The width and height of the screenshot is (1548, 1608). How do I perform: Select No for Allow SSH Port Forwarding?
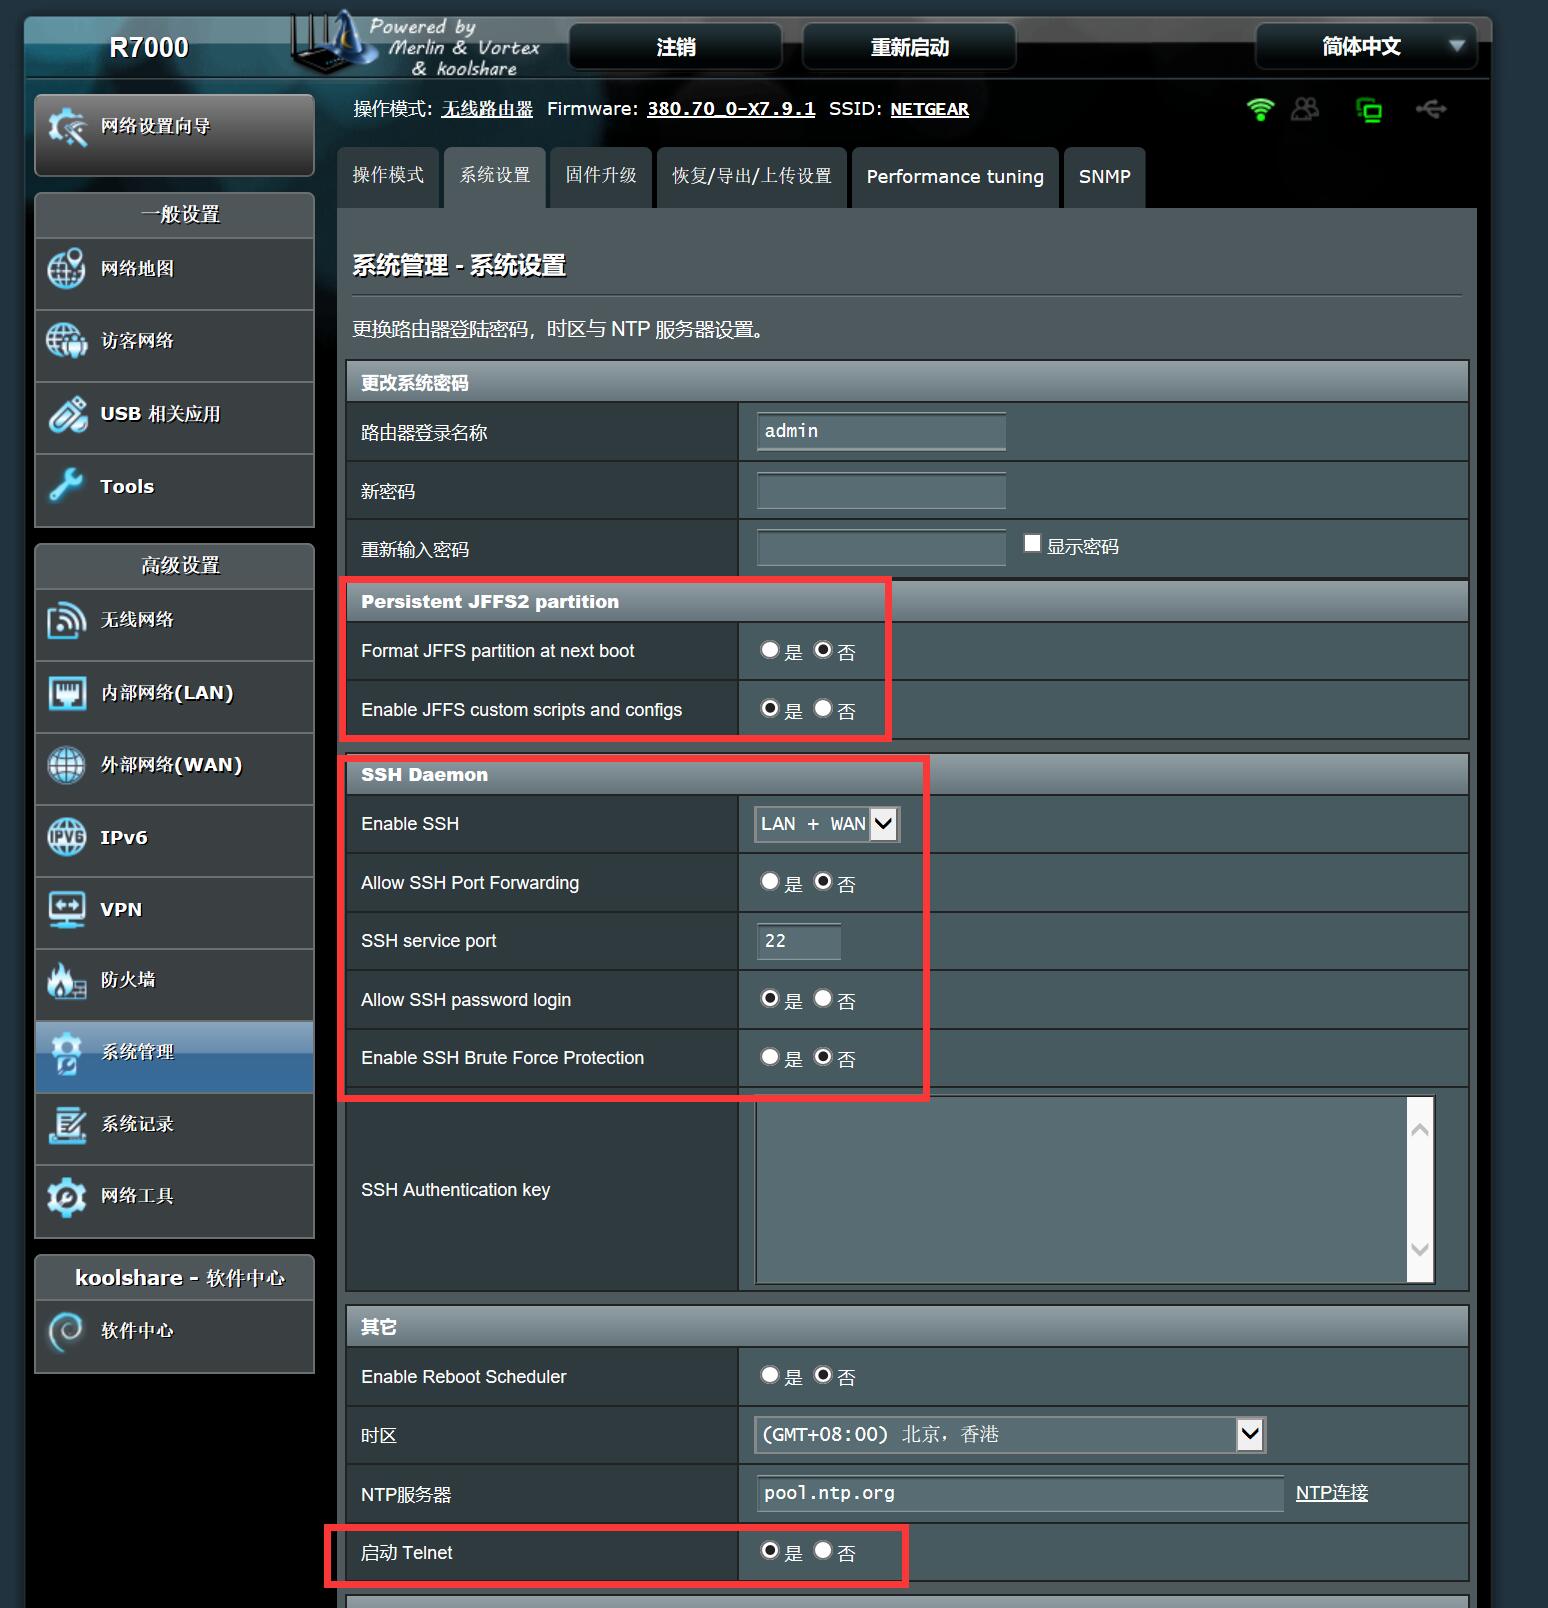823,881
